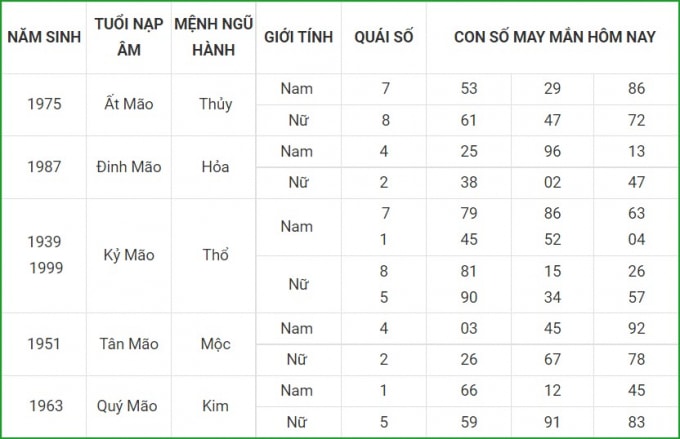
Task: Select the TUỔI NẠP ÂM header cell
Action: (x=129, y=37)
